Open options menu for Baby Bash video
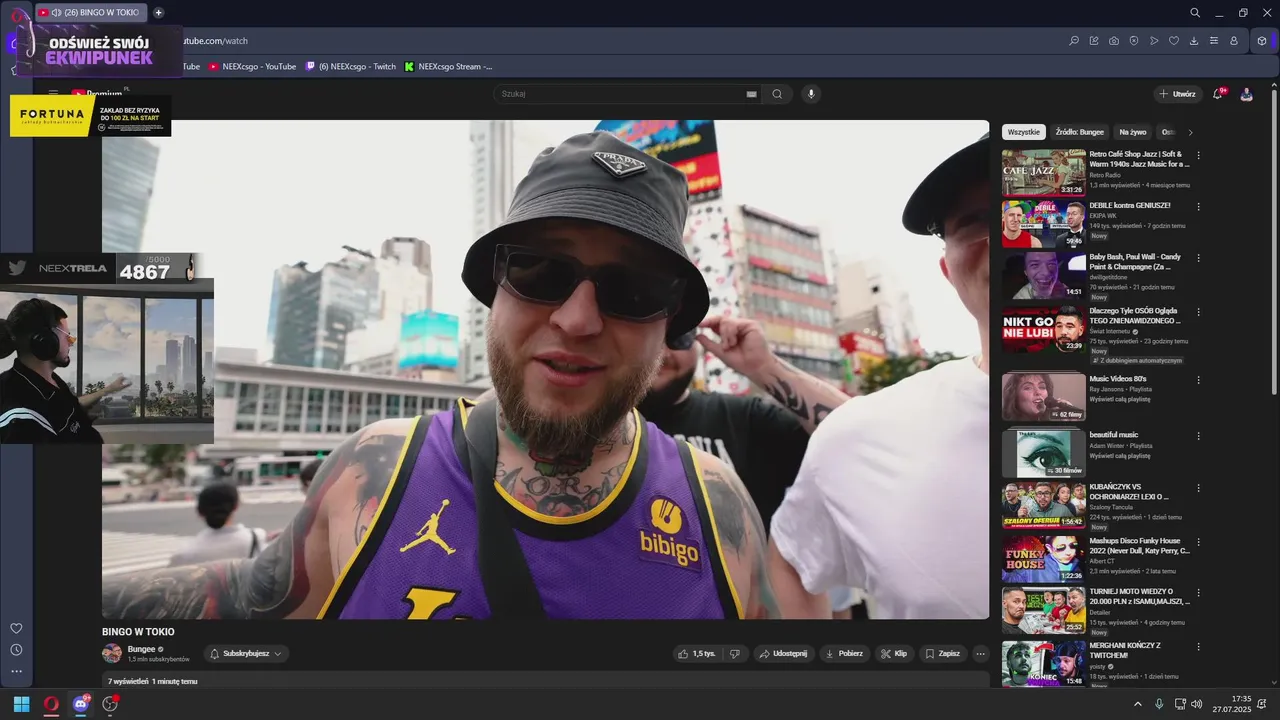 [1198, 258]
